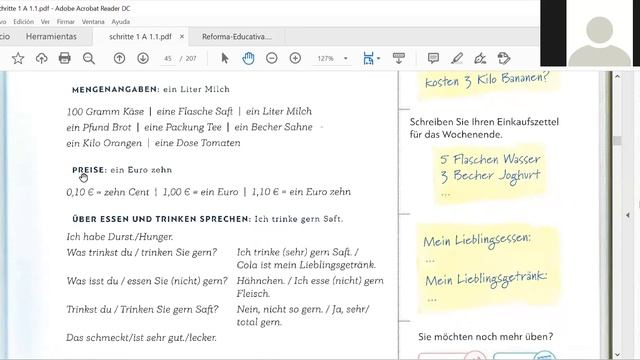The image size is (640, 360).
Task: Click the heading PREISE
Action: click(x=89, y=170)
